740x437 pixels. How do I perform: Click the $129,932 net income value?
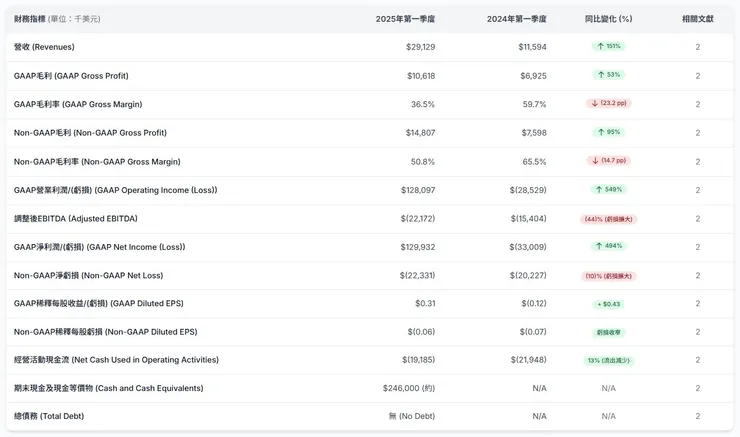[418, 247]
